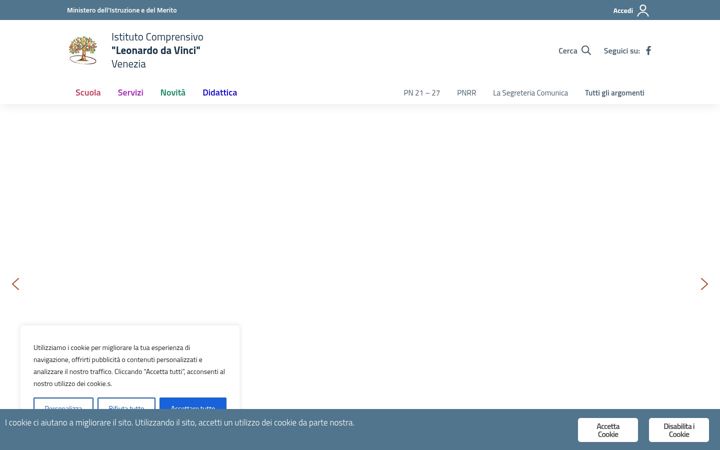Screen dimensions: 720x450
Task: Open the Facebook icon next to Seguici su
Action: tap(648, 51)
